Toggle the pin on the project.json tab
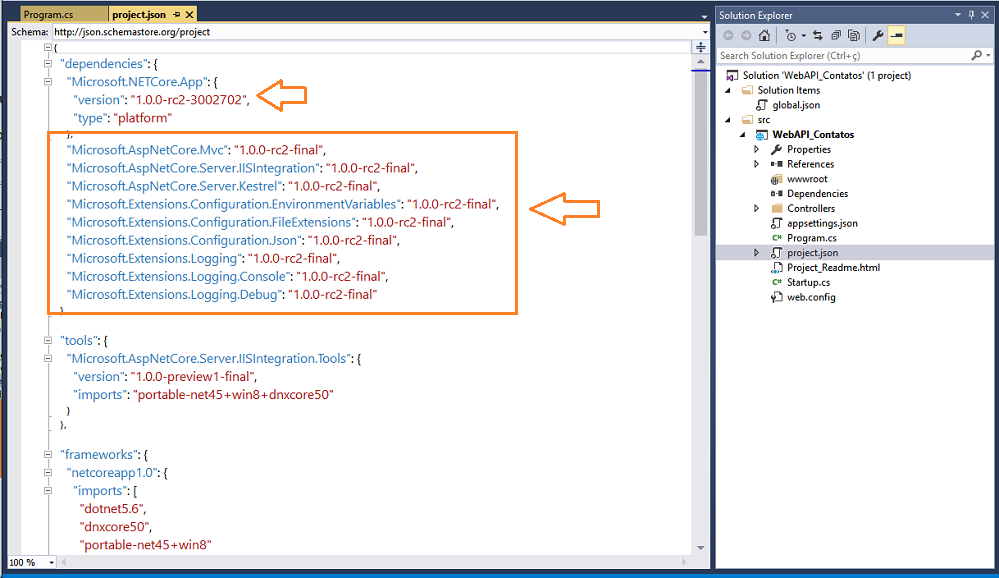This screenshot has height=578, width=999. [176, 14]
